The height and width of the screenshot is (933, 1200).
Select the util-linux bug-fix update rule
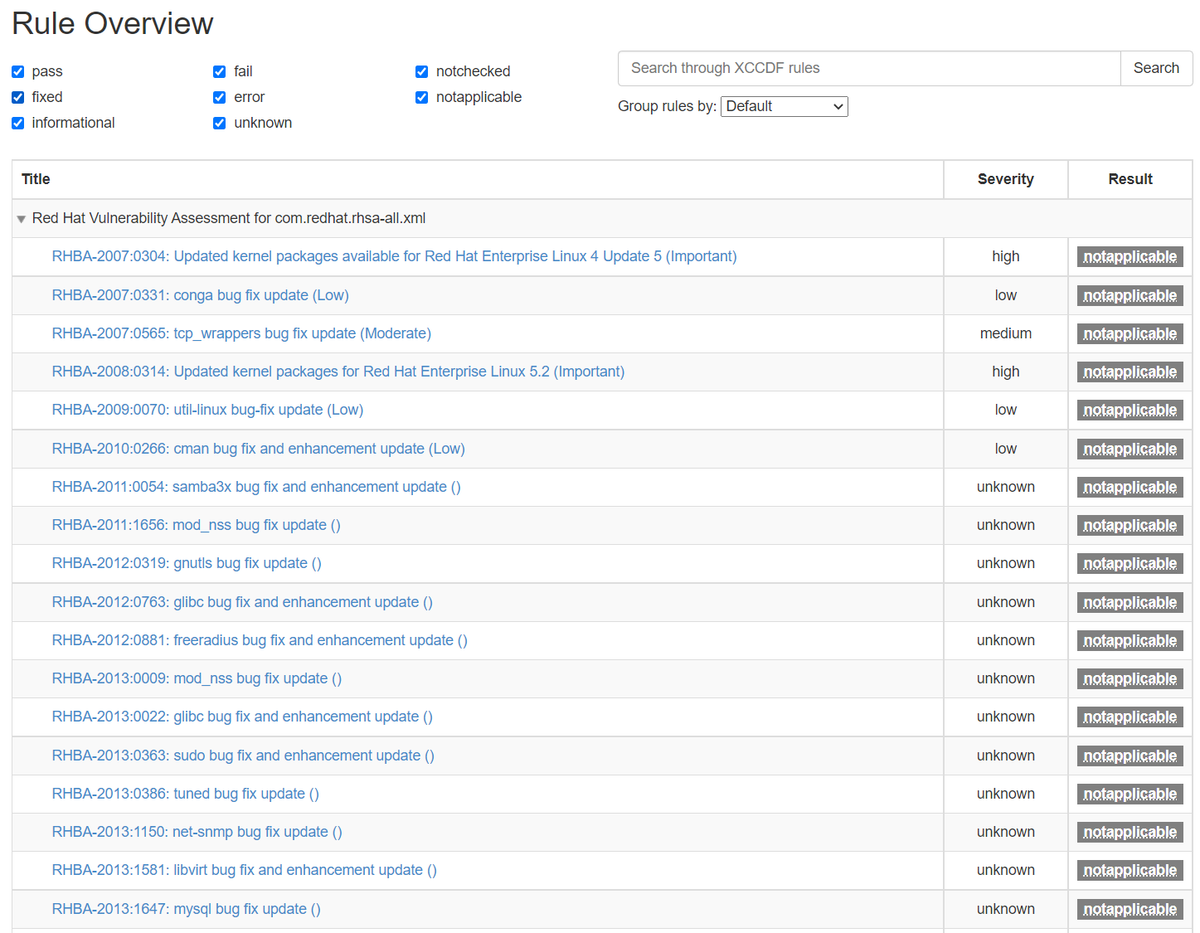click(207, 409)
